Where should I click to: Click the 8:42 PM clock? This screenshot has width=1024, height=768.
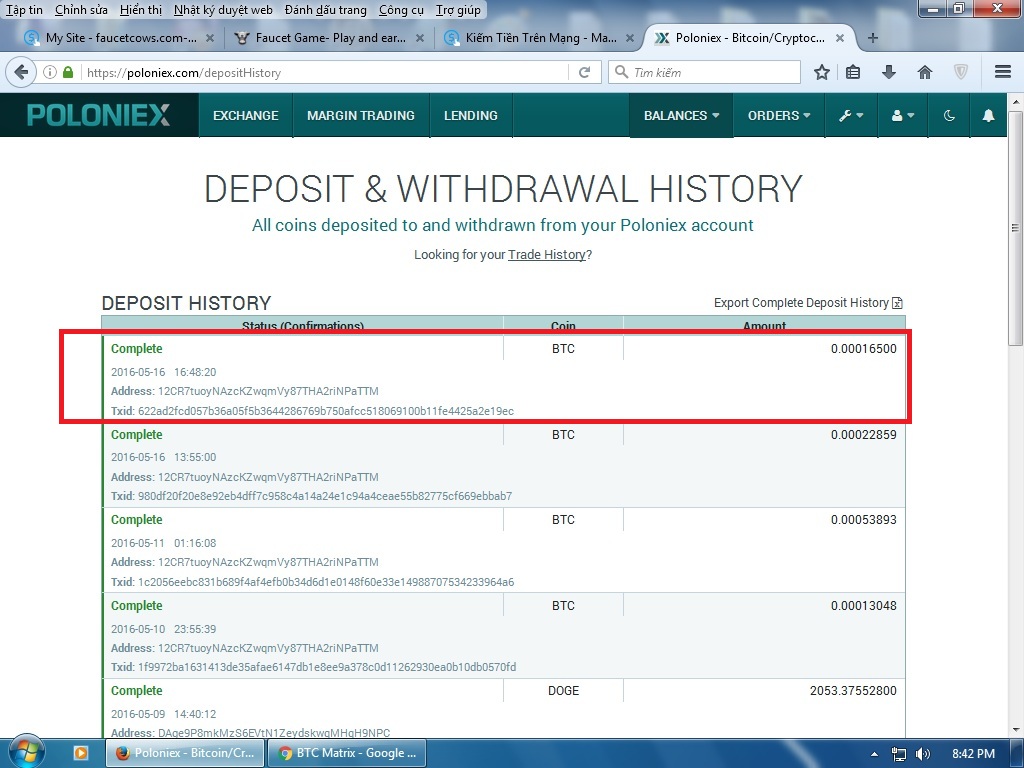coord(973,754)
